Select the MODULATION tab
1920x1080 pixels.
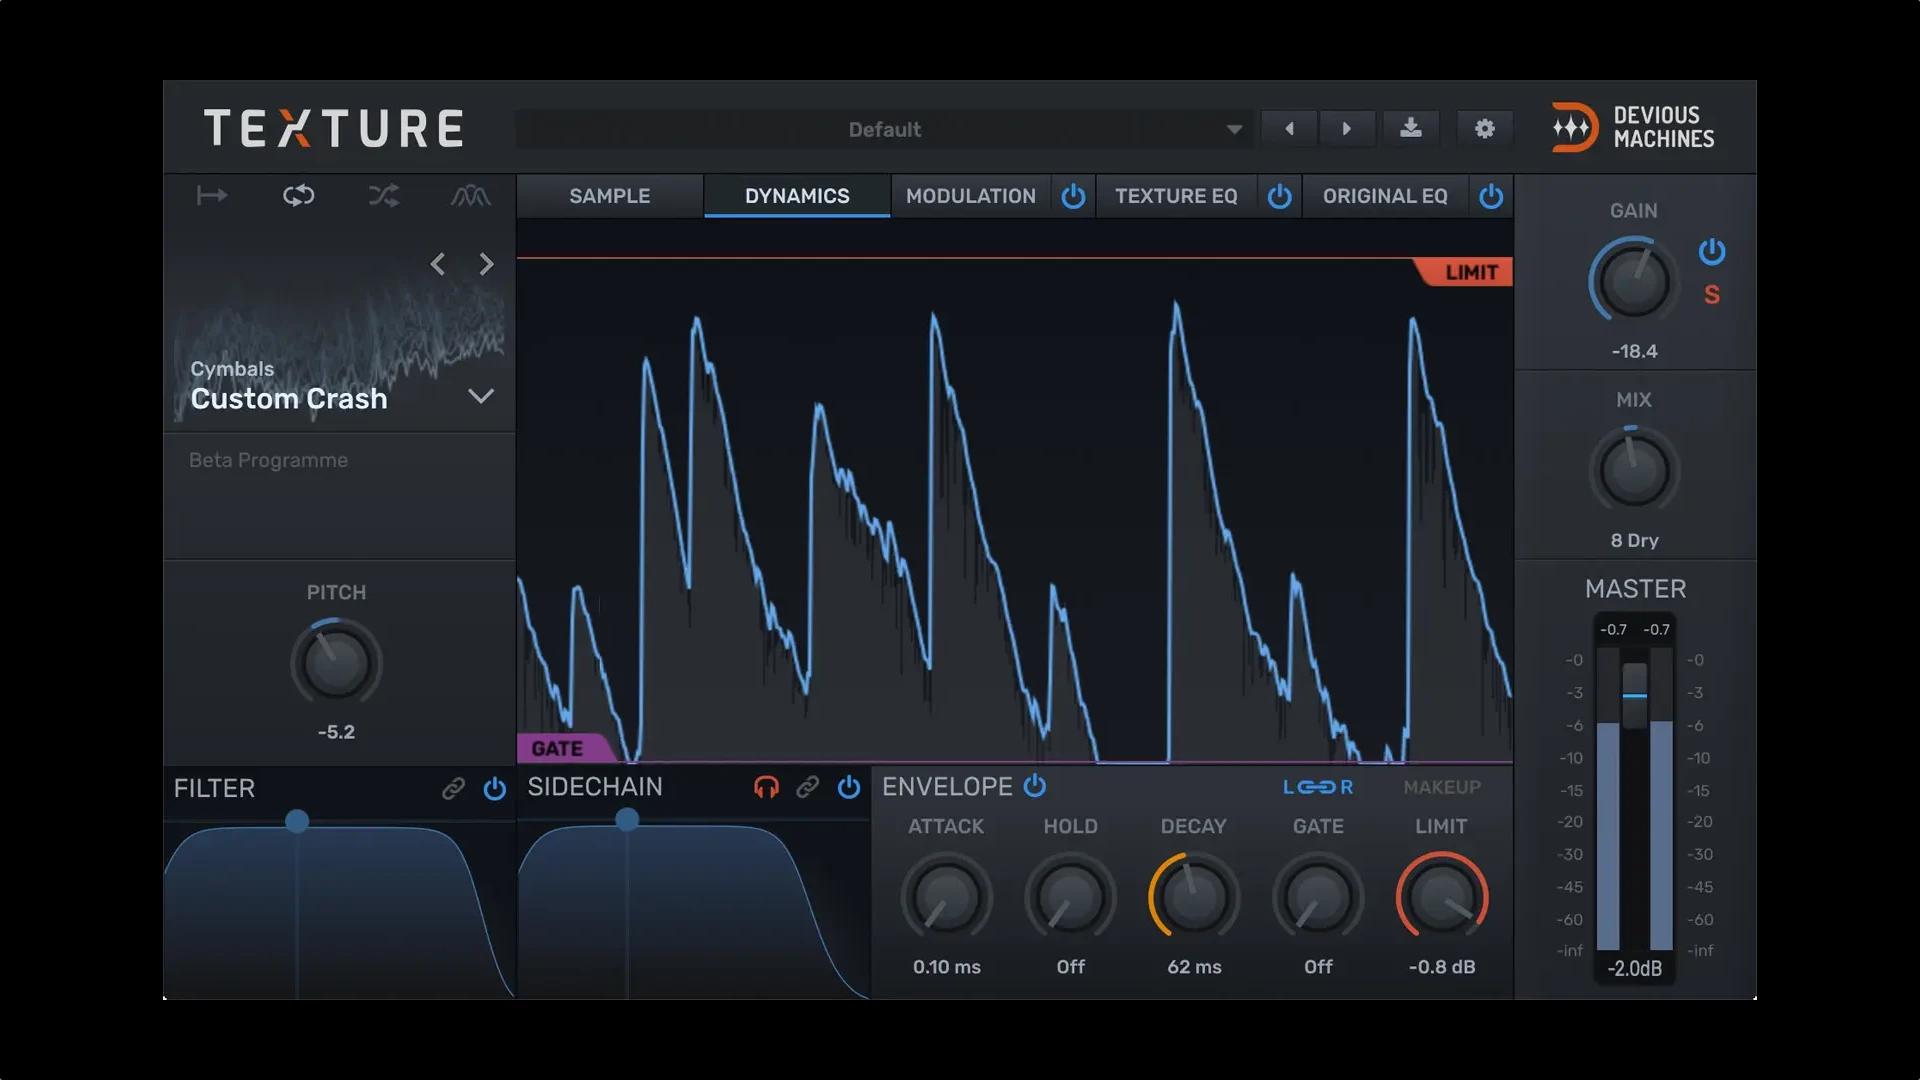969,195
